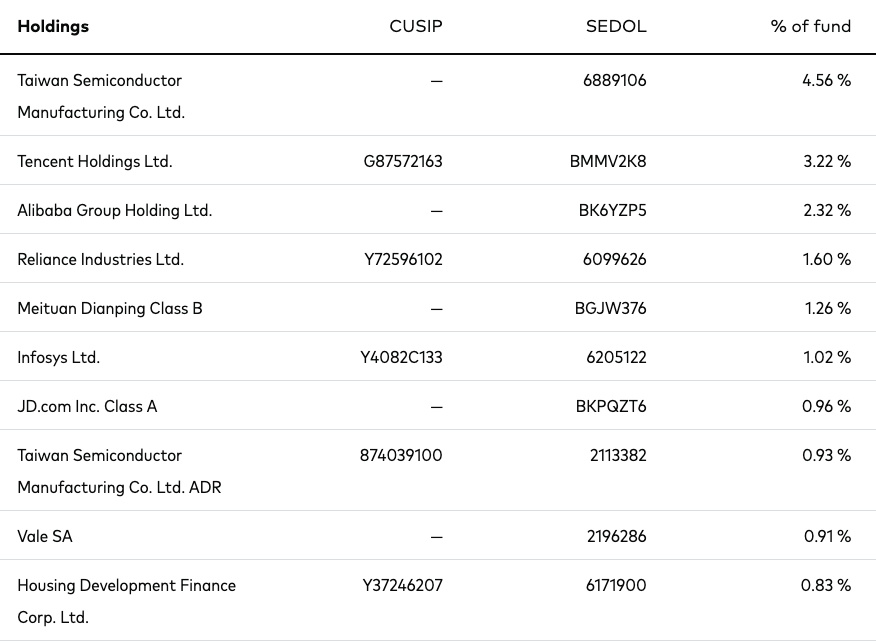Select SEDOL number 2196286
This screenshot has width=876, height=643.
616,536
